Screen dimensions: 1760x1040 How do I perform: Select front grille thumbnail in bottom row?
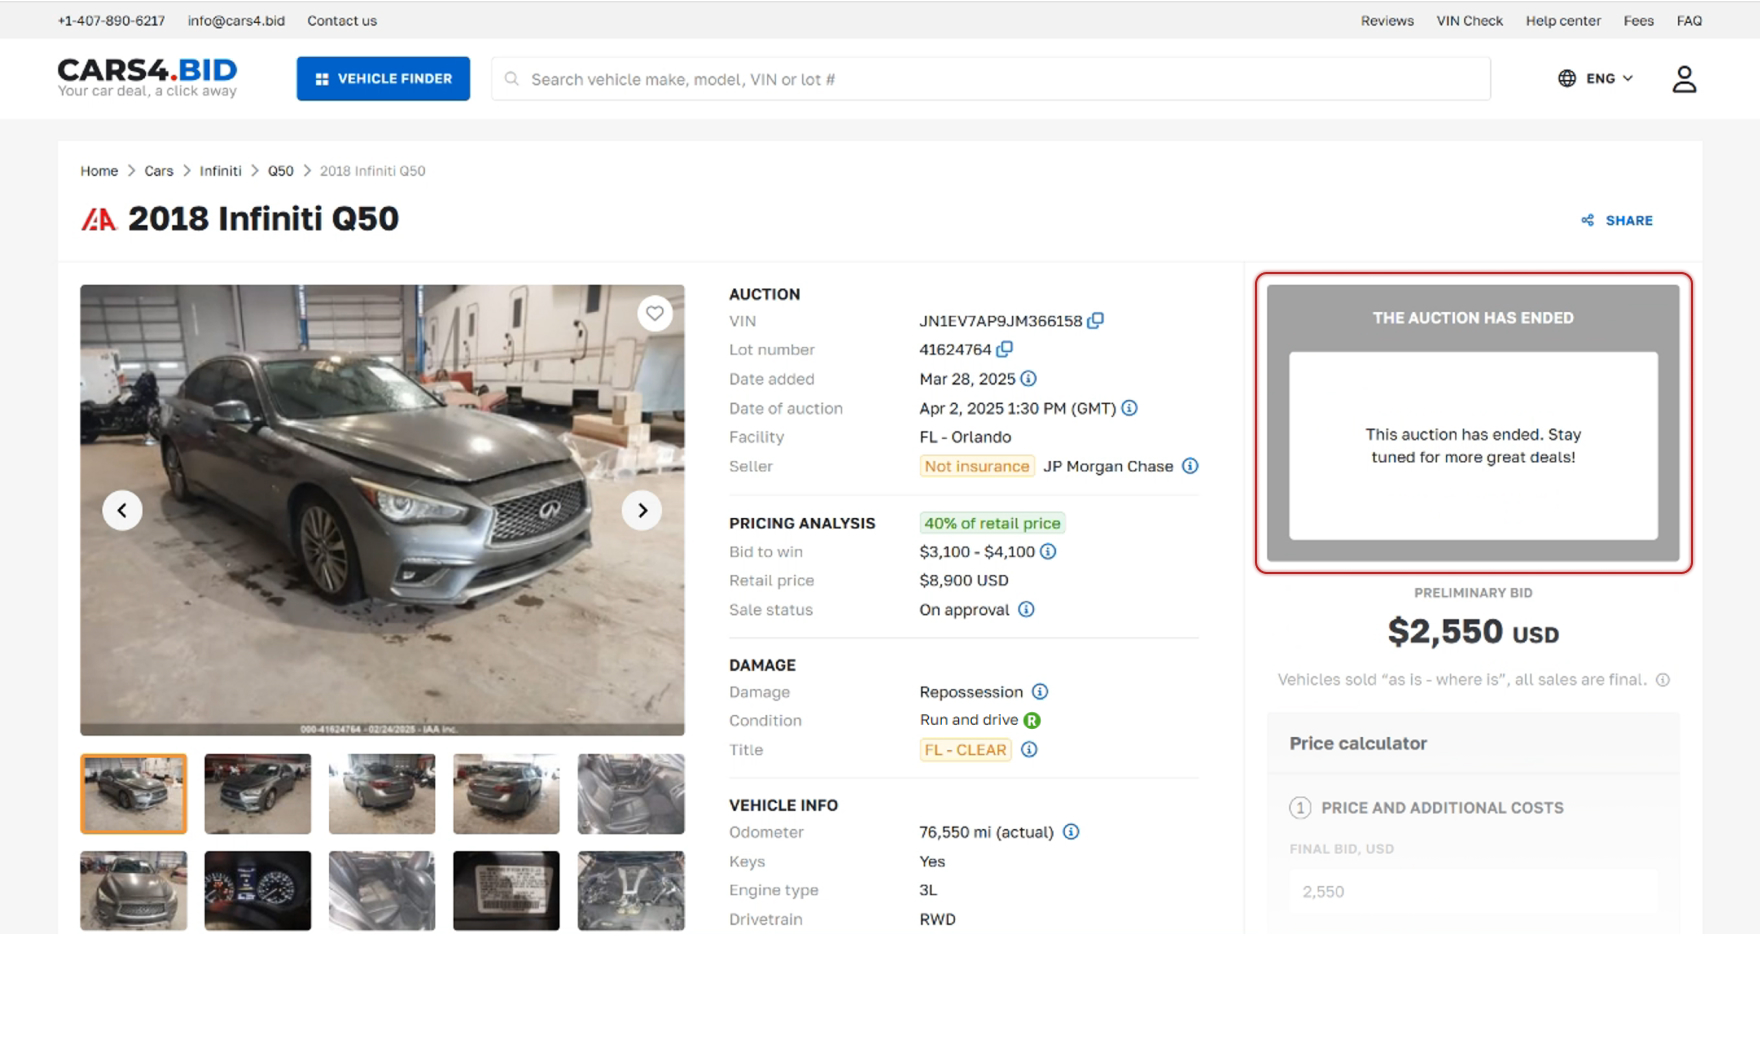[133, 891]
